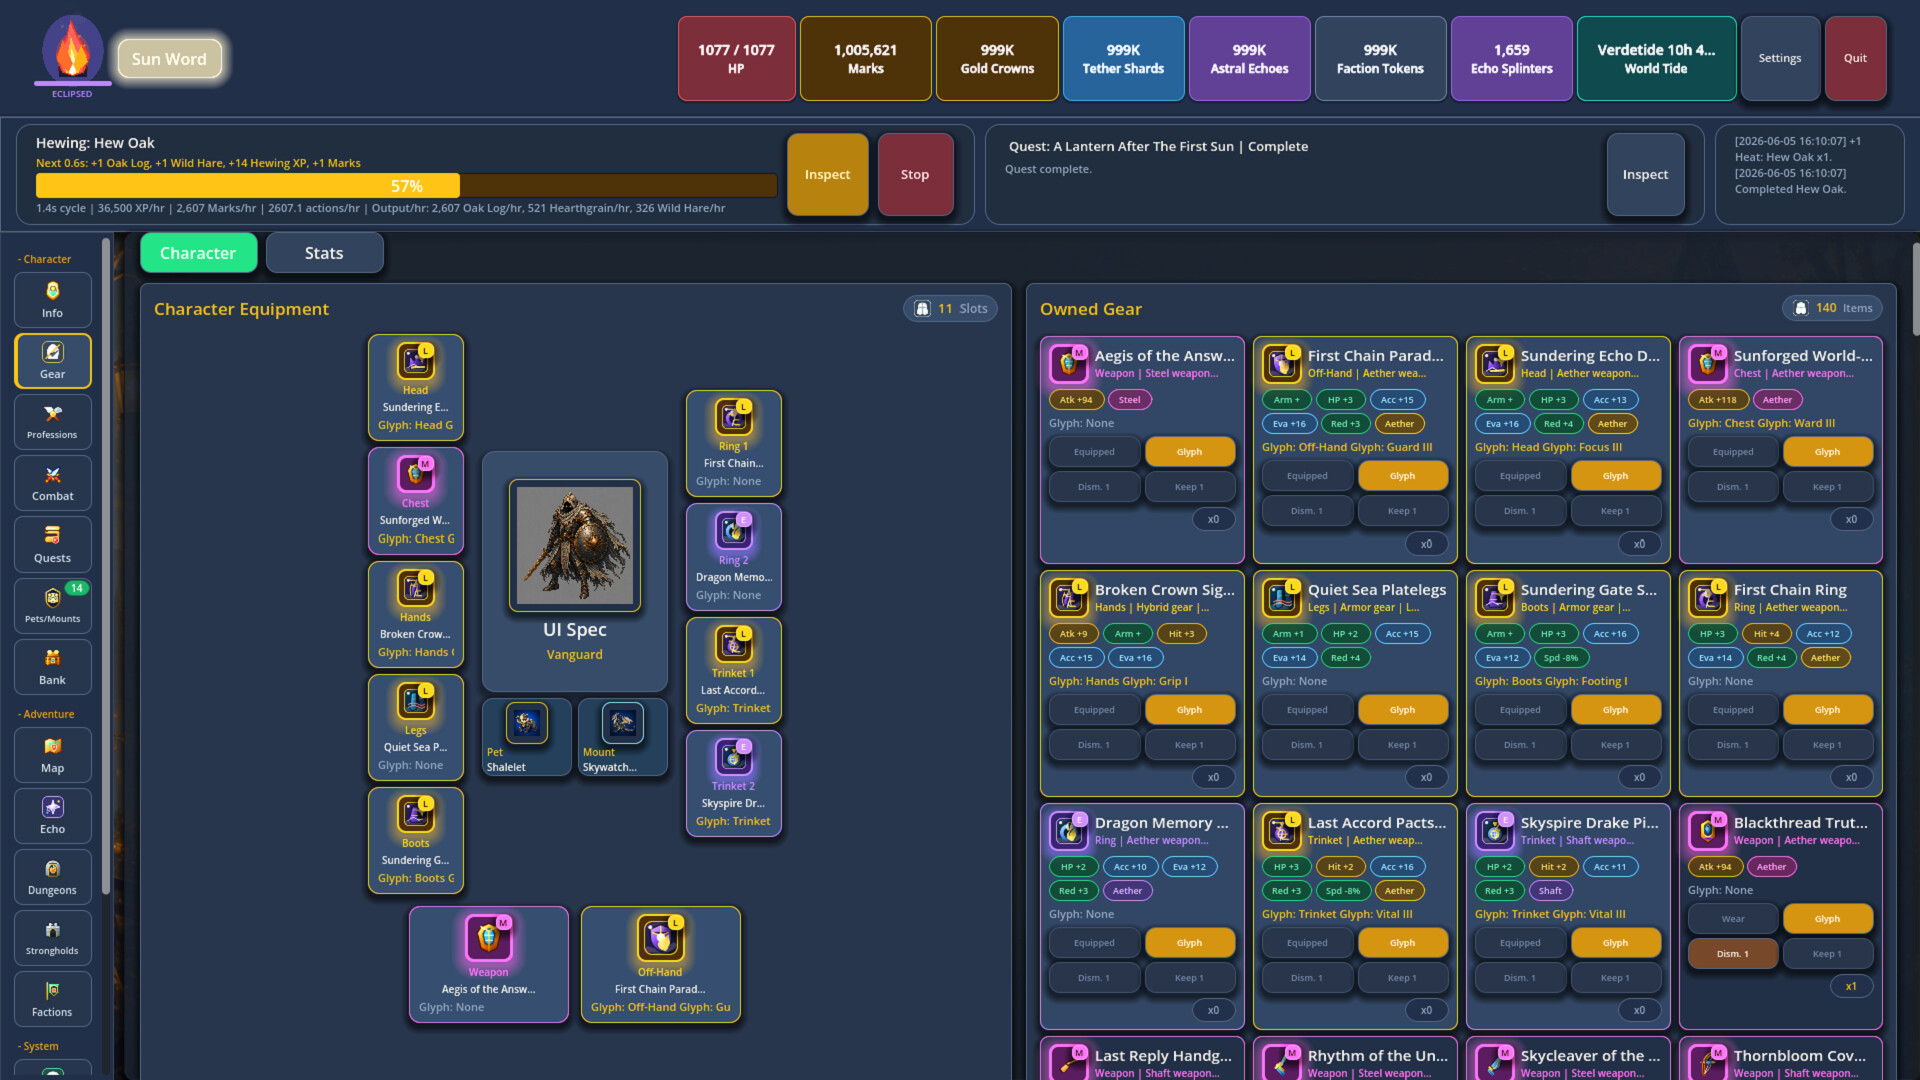Select the Trinket 2 Skyspire slot icon
The image size is (1920, 1080).
734,757
